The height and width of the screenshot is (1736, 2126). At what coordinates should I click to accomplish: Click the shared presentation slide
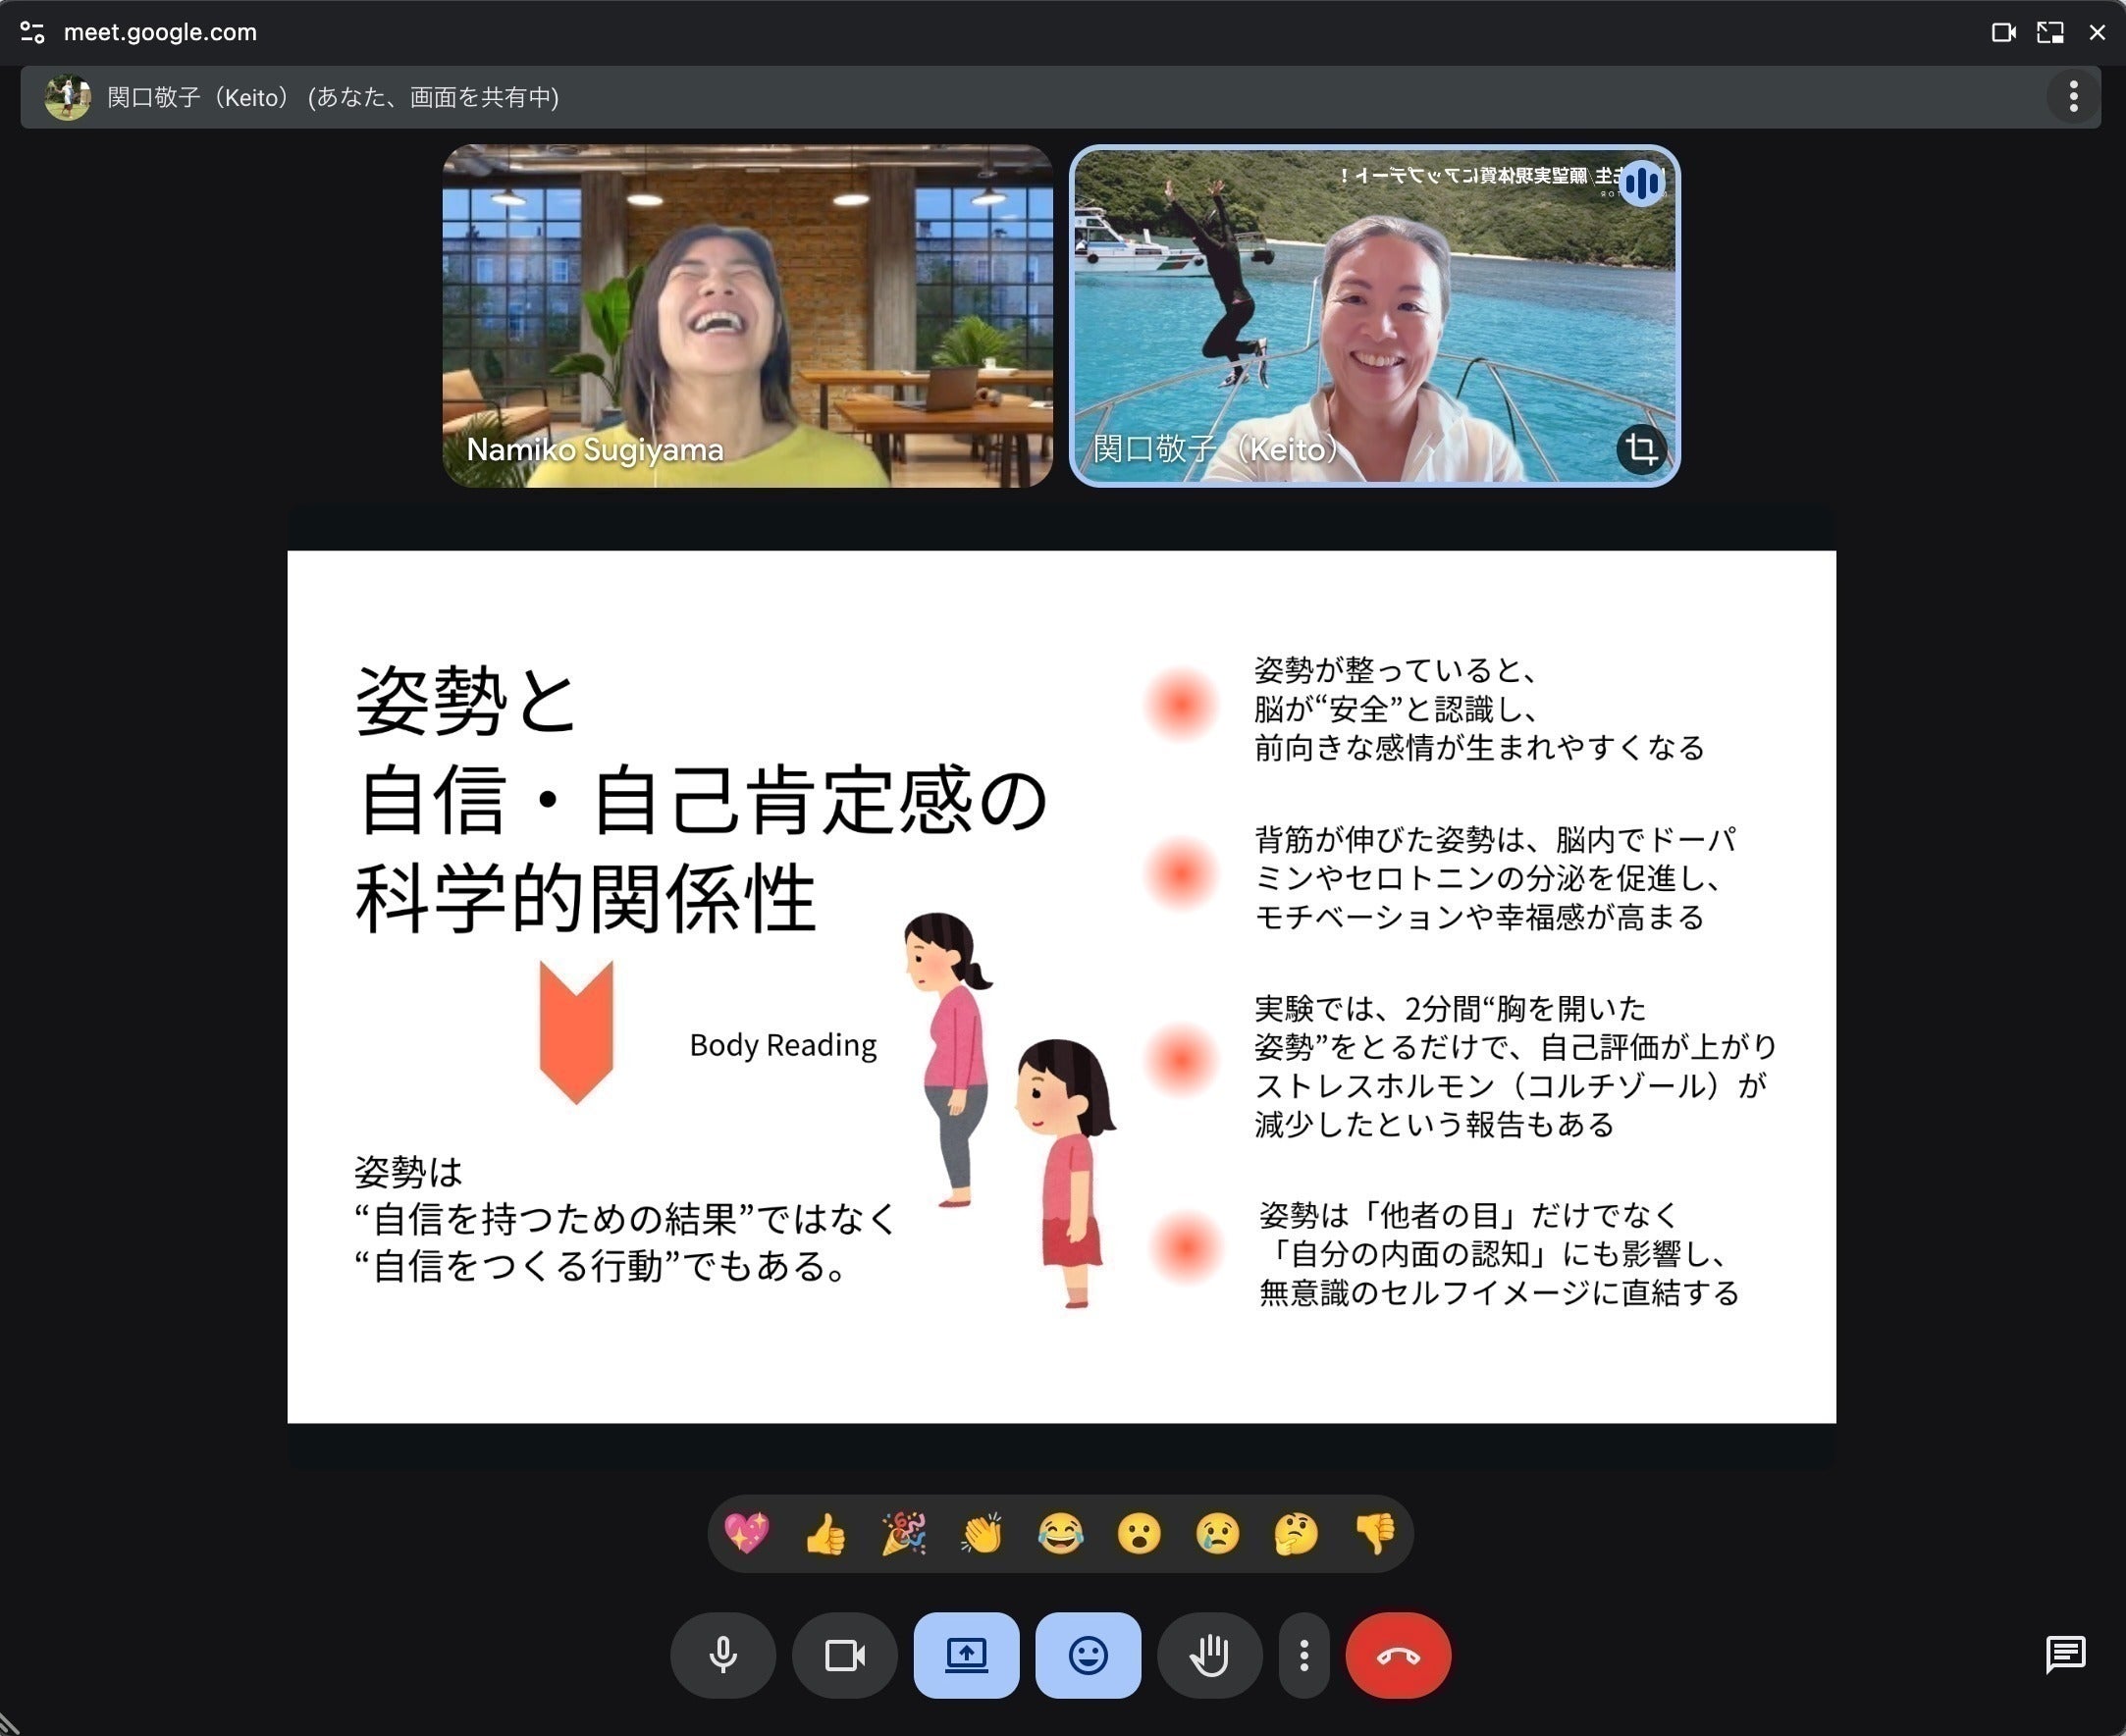(x=1061, y=986)
